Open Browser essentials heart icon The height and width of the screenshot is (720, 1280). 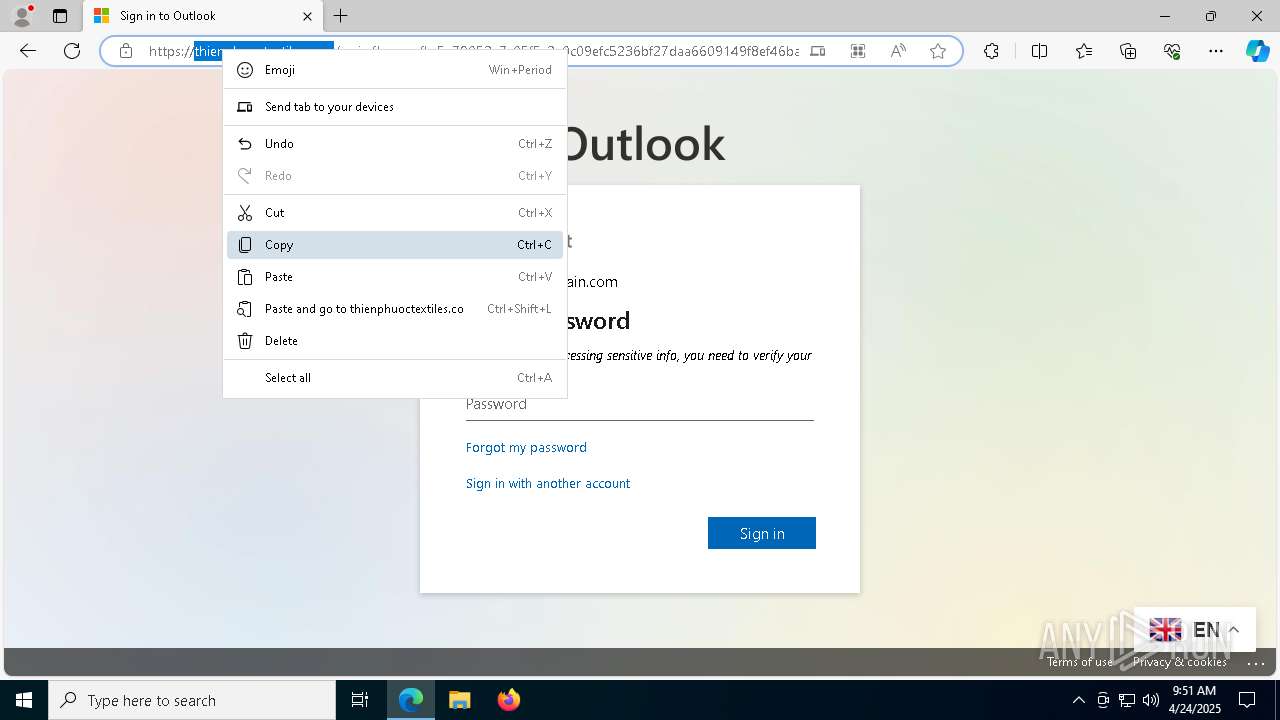(x=1172, y=51)
